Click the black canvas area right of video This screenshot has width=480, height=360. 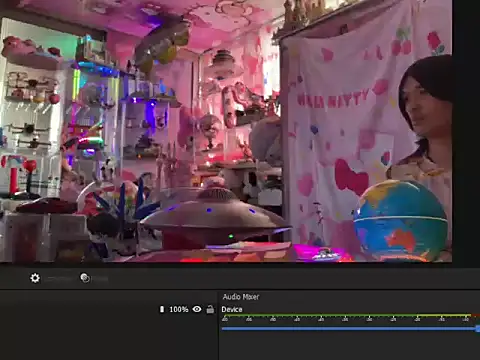point(466,133)
